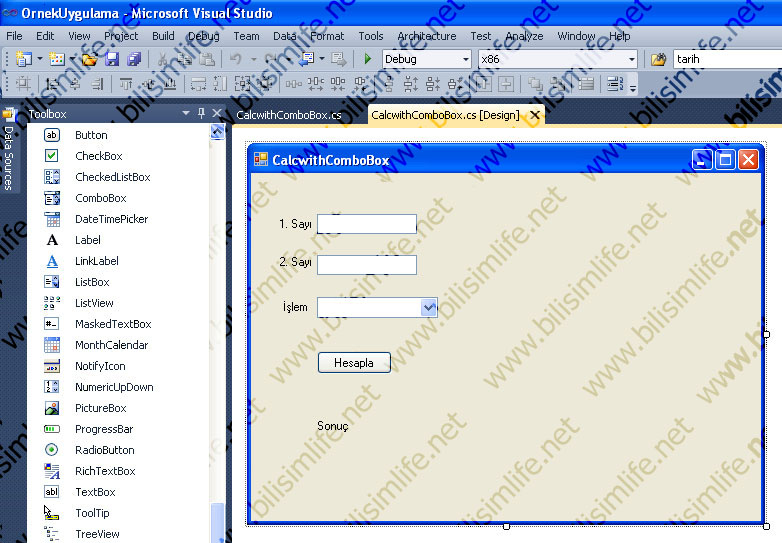This screenshot has width=782, height=543.
Task: Click the 1. Sayı text box on the form
Action: (367, 224)
